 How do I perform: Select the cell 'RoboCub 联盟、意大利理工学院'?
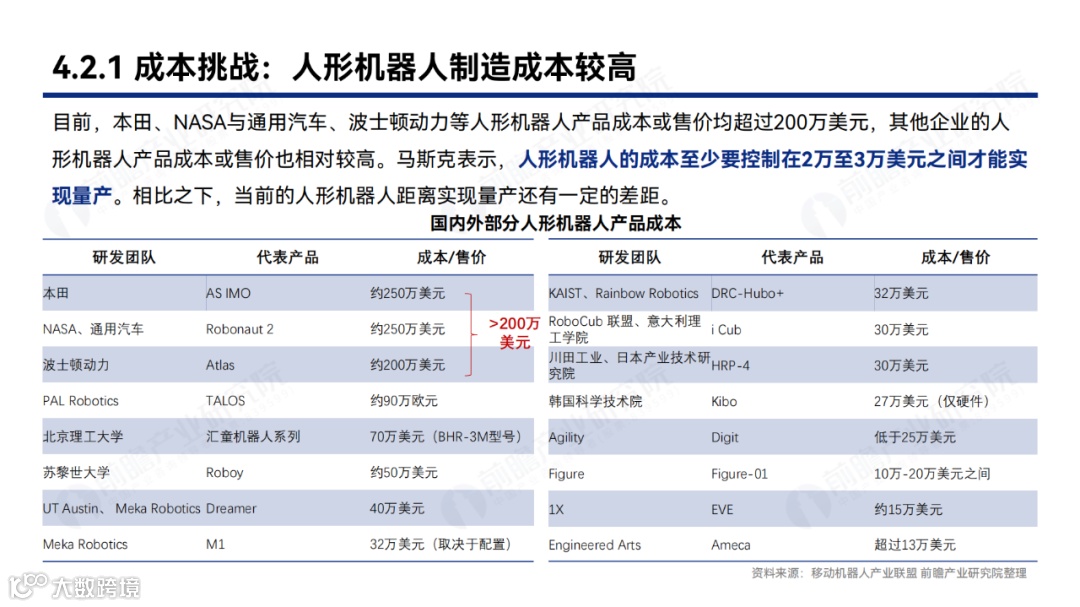[625, 329]
